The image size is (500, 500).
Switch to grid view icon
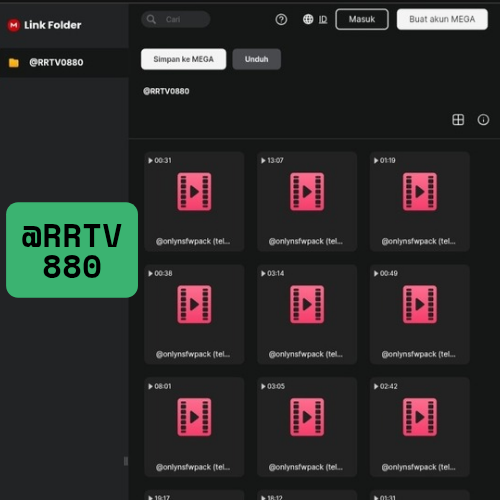tap(458, 120)
